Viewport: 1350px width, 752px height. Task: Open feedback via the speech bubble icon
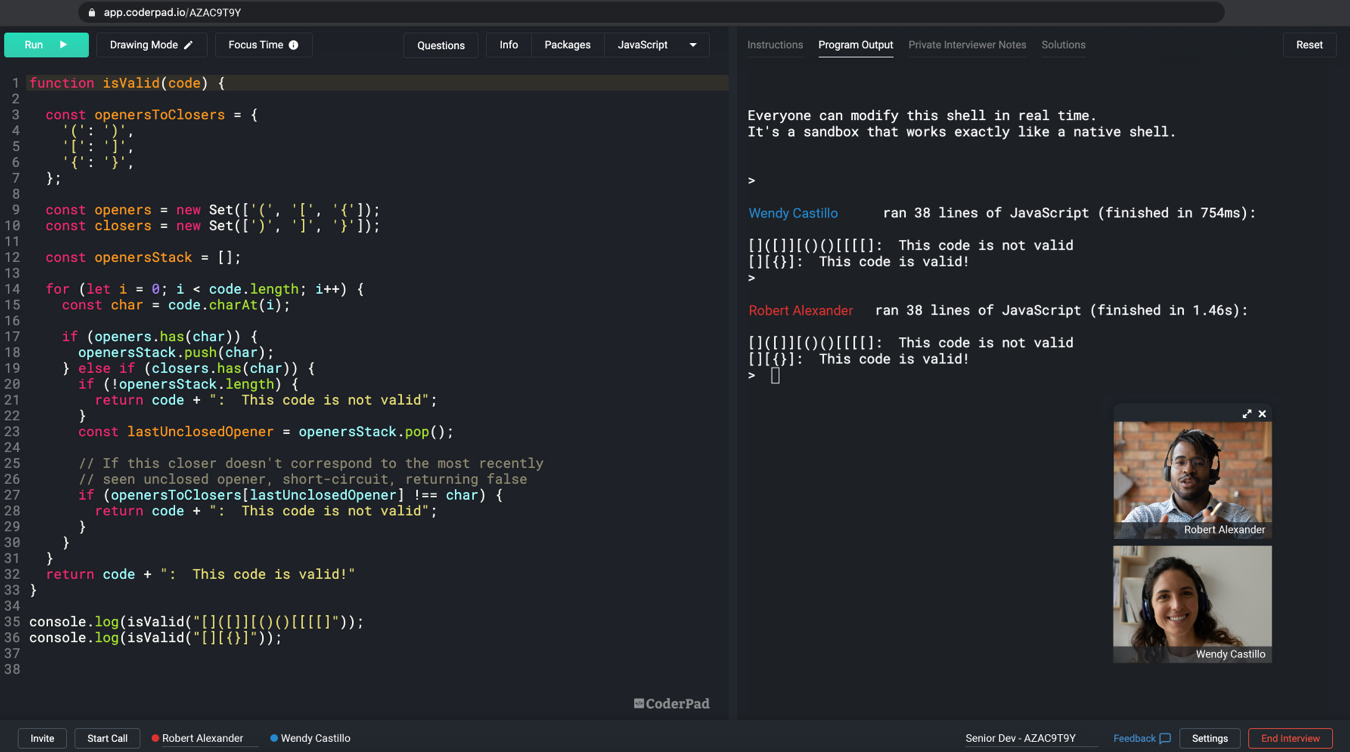point(1165,738)
